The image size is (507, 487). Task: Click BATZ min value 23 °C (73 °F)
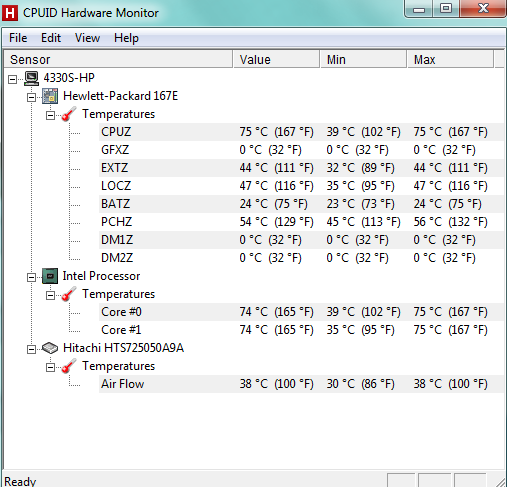click(361, 204)
